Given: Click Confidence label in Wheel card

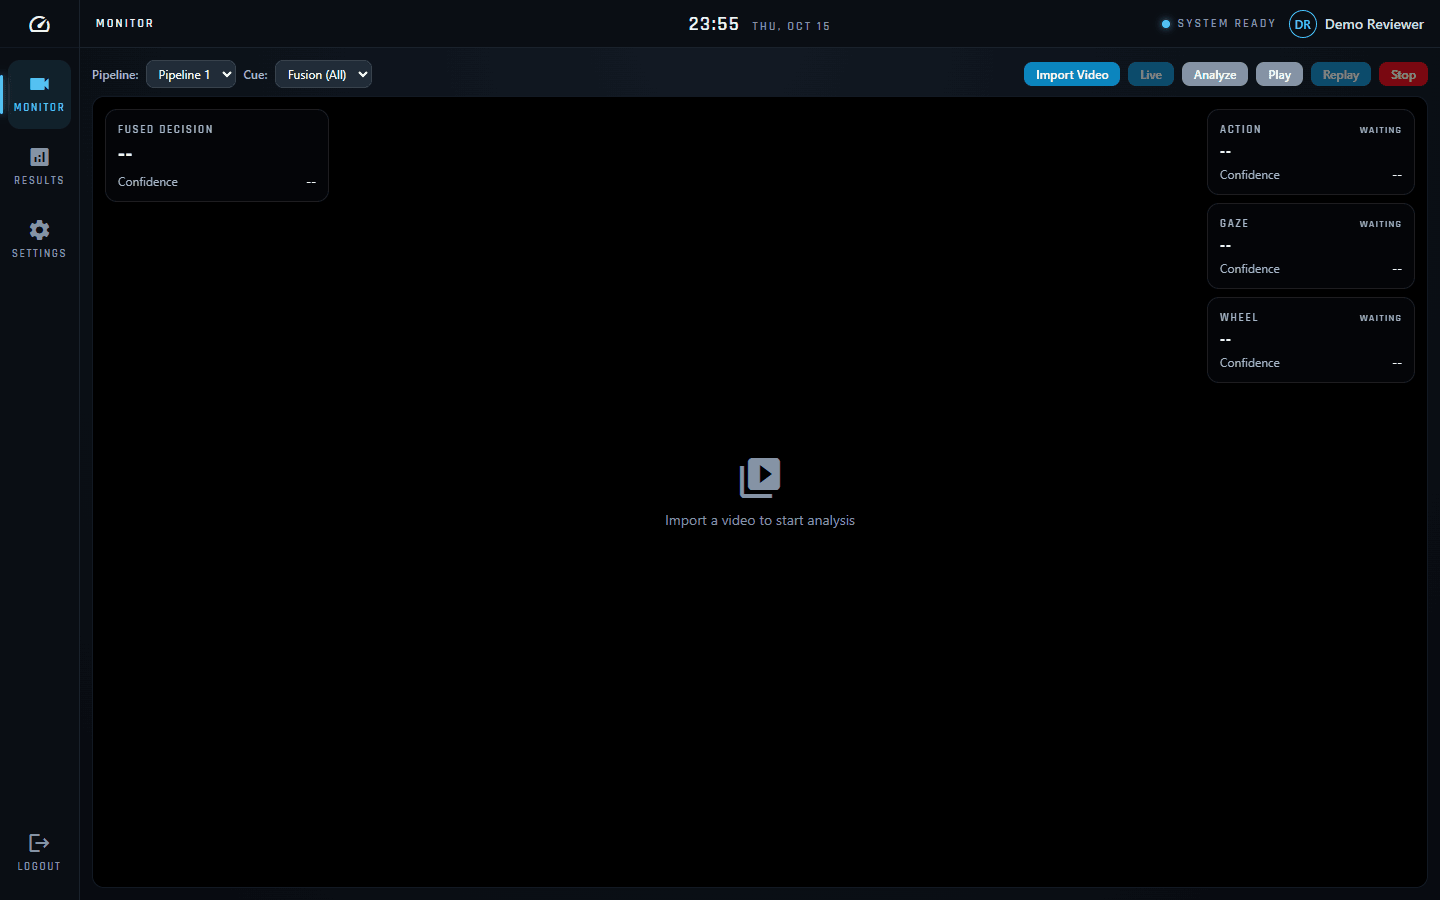Looking at the screenshot, I should (1250, 363).
